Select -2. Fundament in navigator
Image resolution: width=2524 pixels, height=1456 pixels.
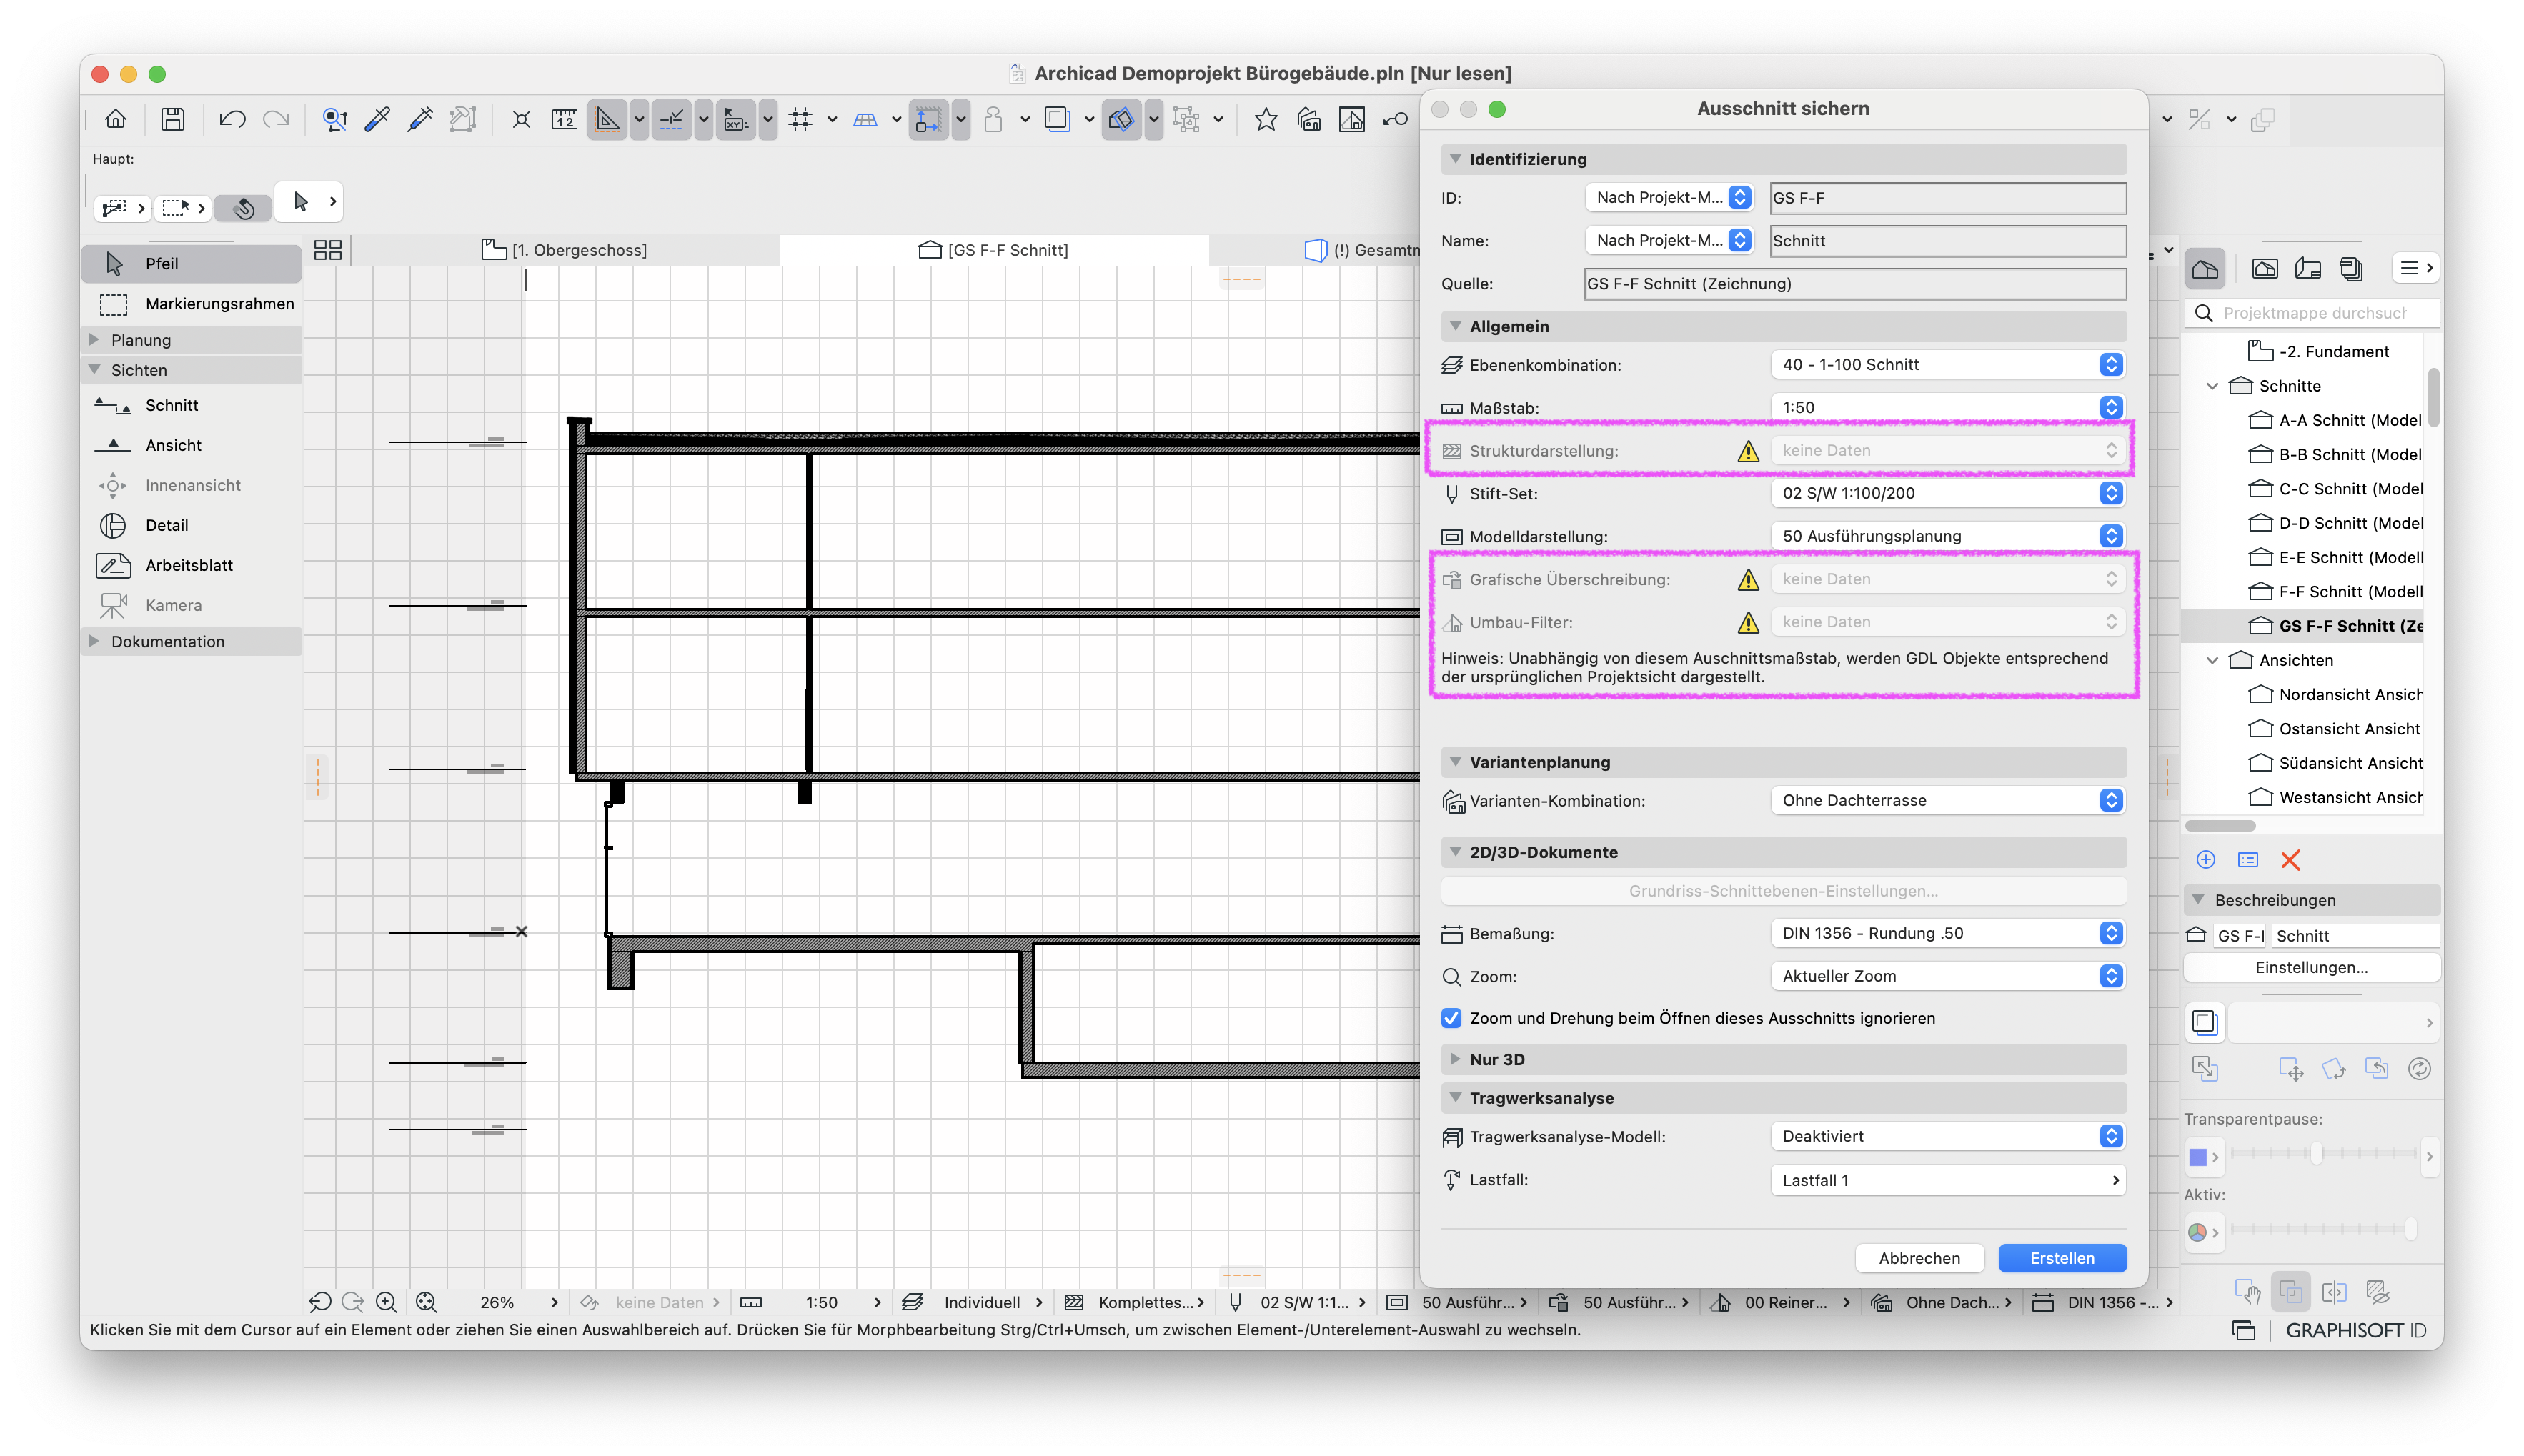pyautogui.click(x=2319, y=351)
